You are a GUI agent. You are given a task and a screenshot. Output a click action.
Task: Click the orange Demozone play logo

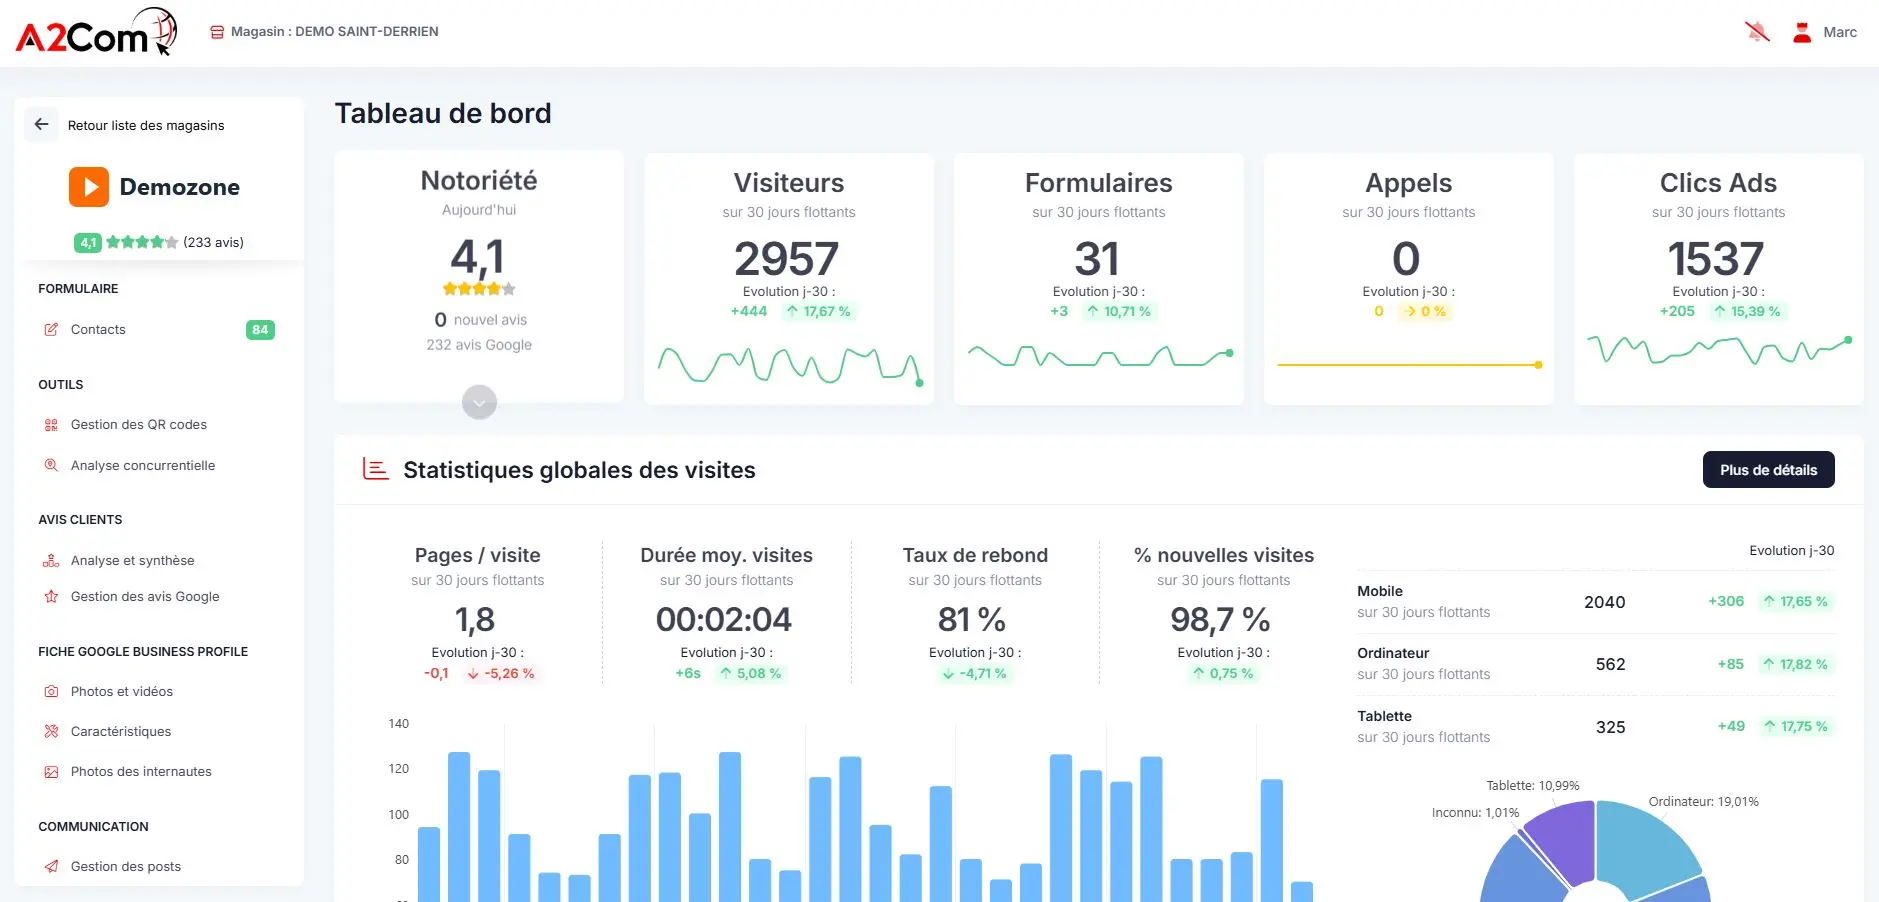[x=89, y=187]
